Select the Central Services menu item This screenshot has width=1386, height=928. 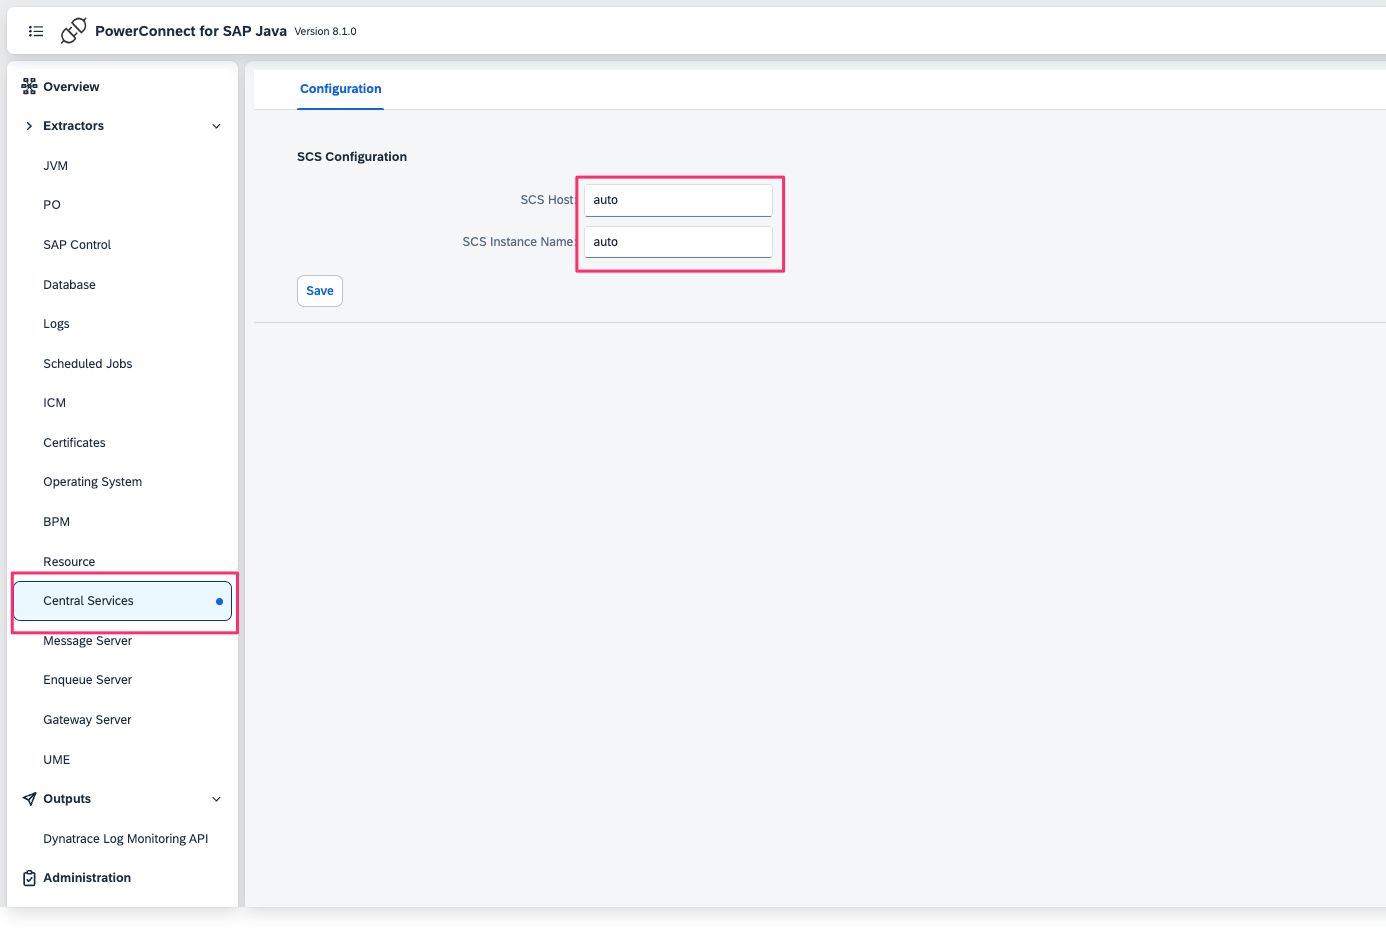click(88, 601)
